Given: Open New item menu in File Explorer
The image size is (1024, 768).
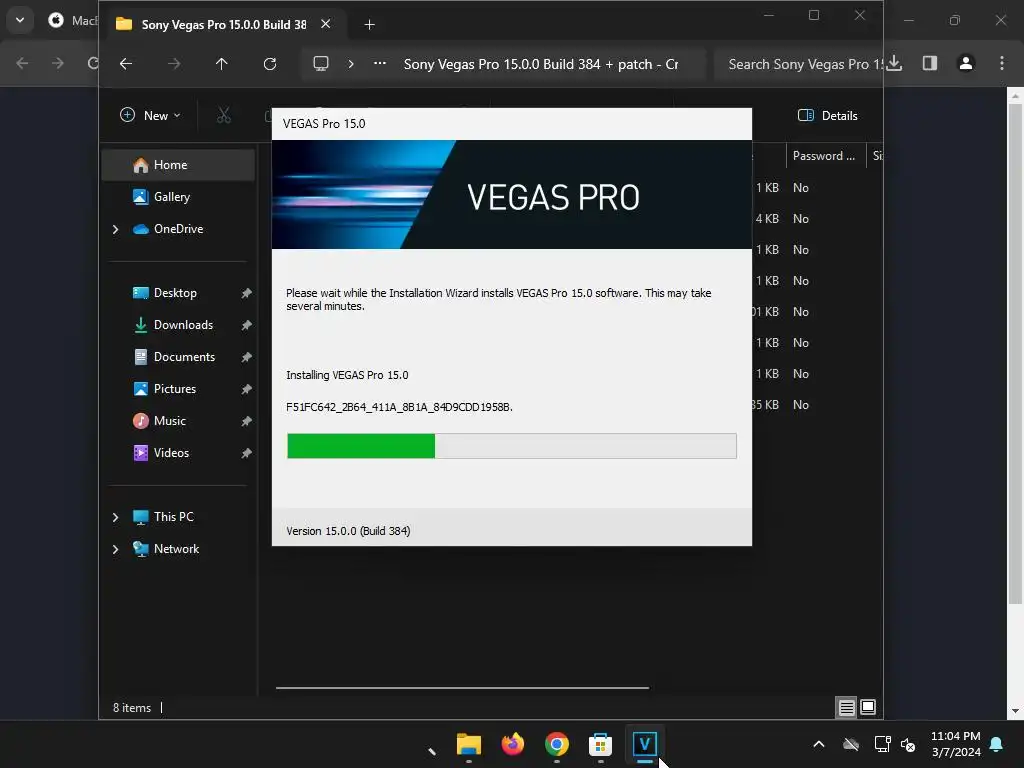Looking at the screenshot, I should (x=150, y=116).
